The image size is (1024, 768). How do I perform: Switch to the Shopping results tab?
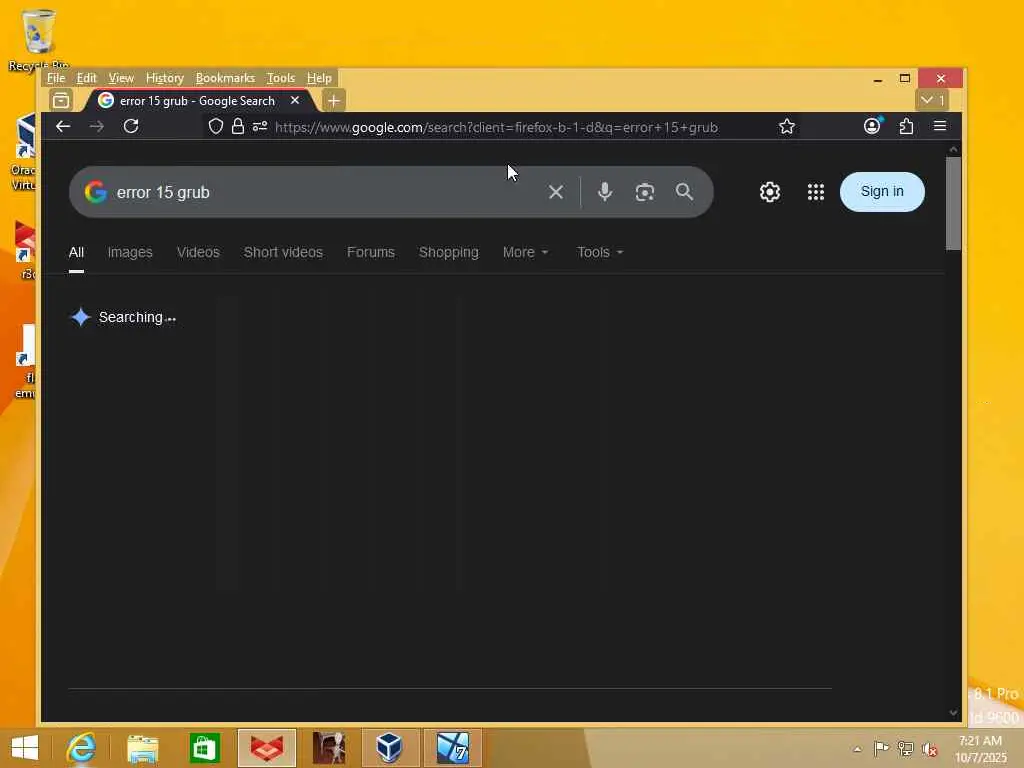(x=449, y=252)
